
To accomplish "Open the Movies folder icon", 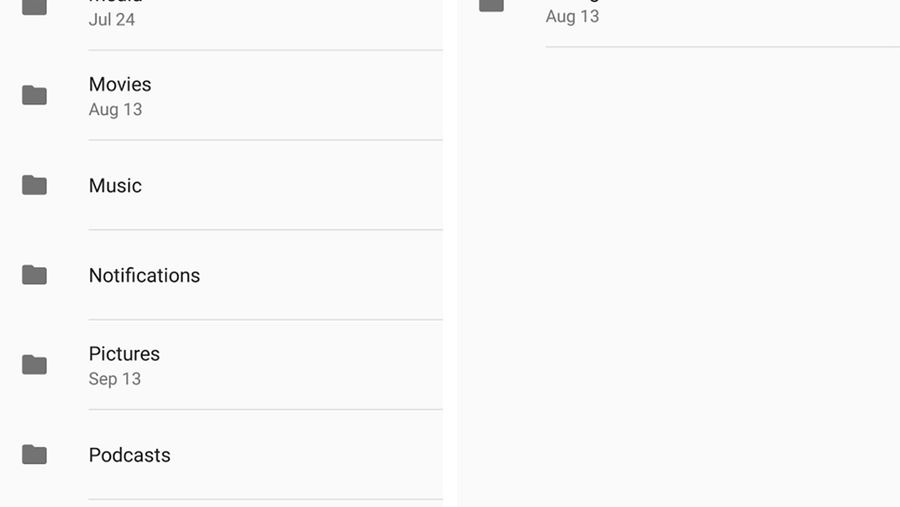I will (x=34, y=95).
